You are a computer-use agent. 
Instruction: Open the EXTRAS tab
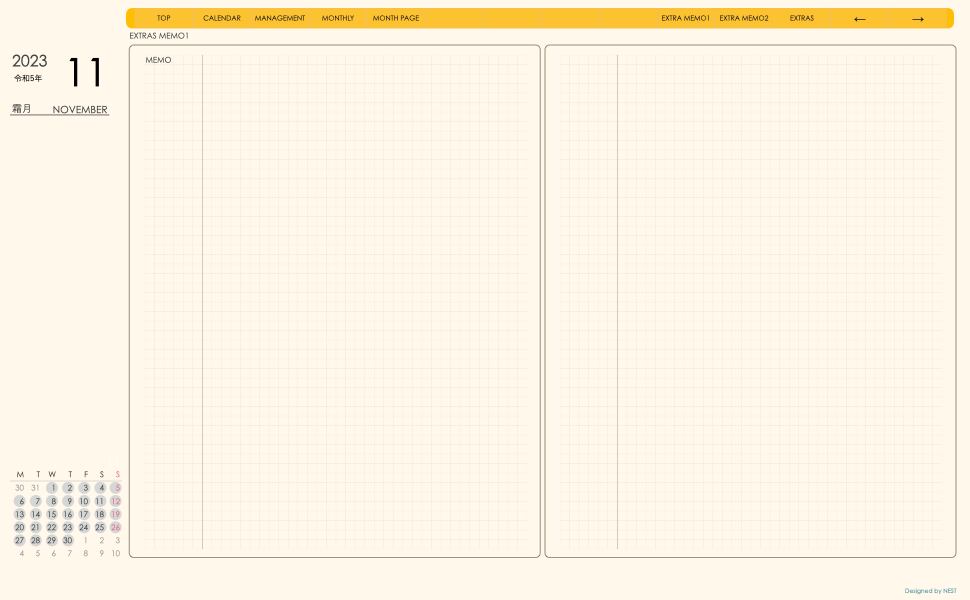(x=802, y=18)
